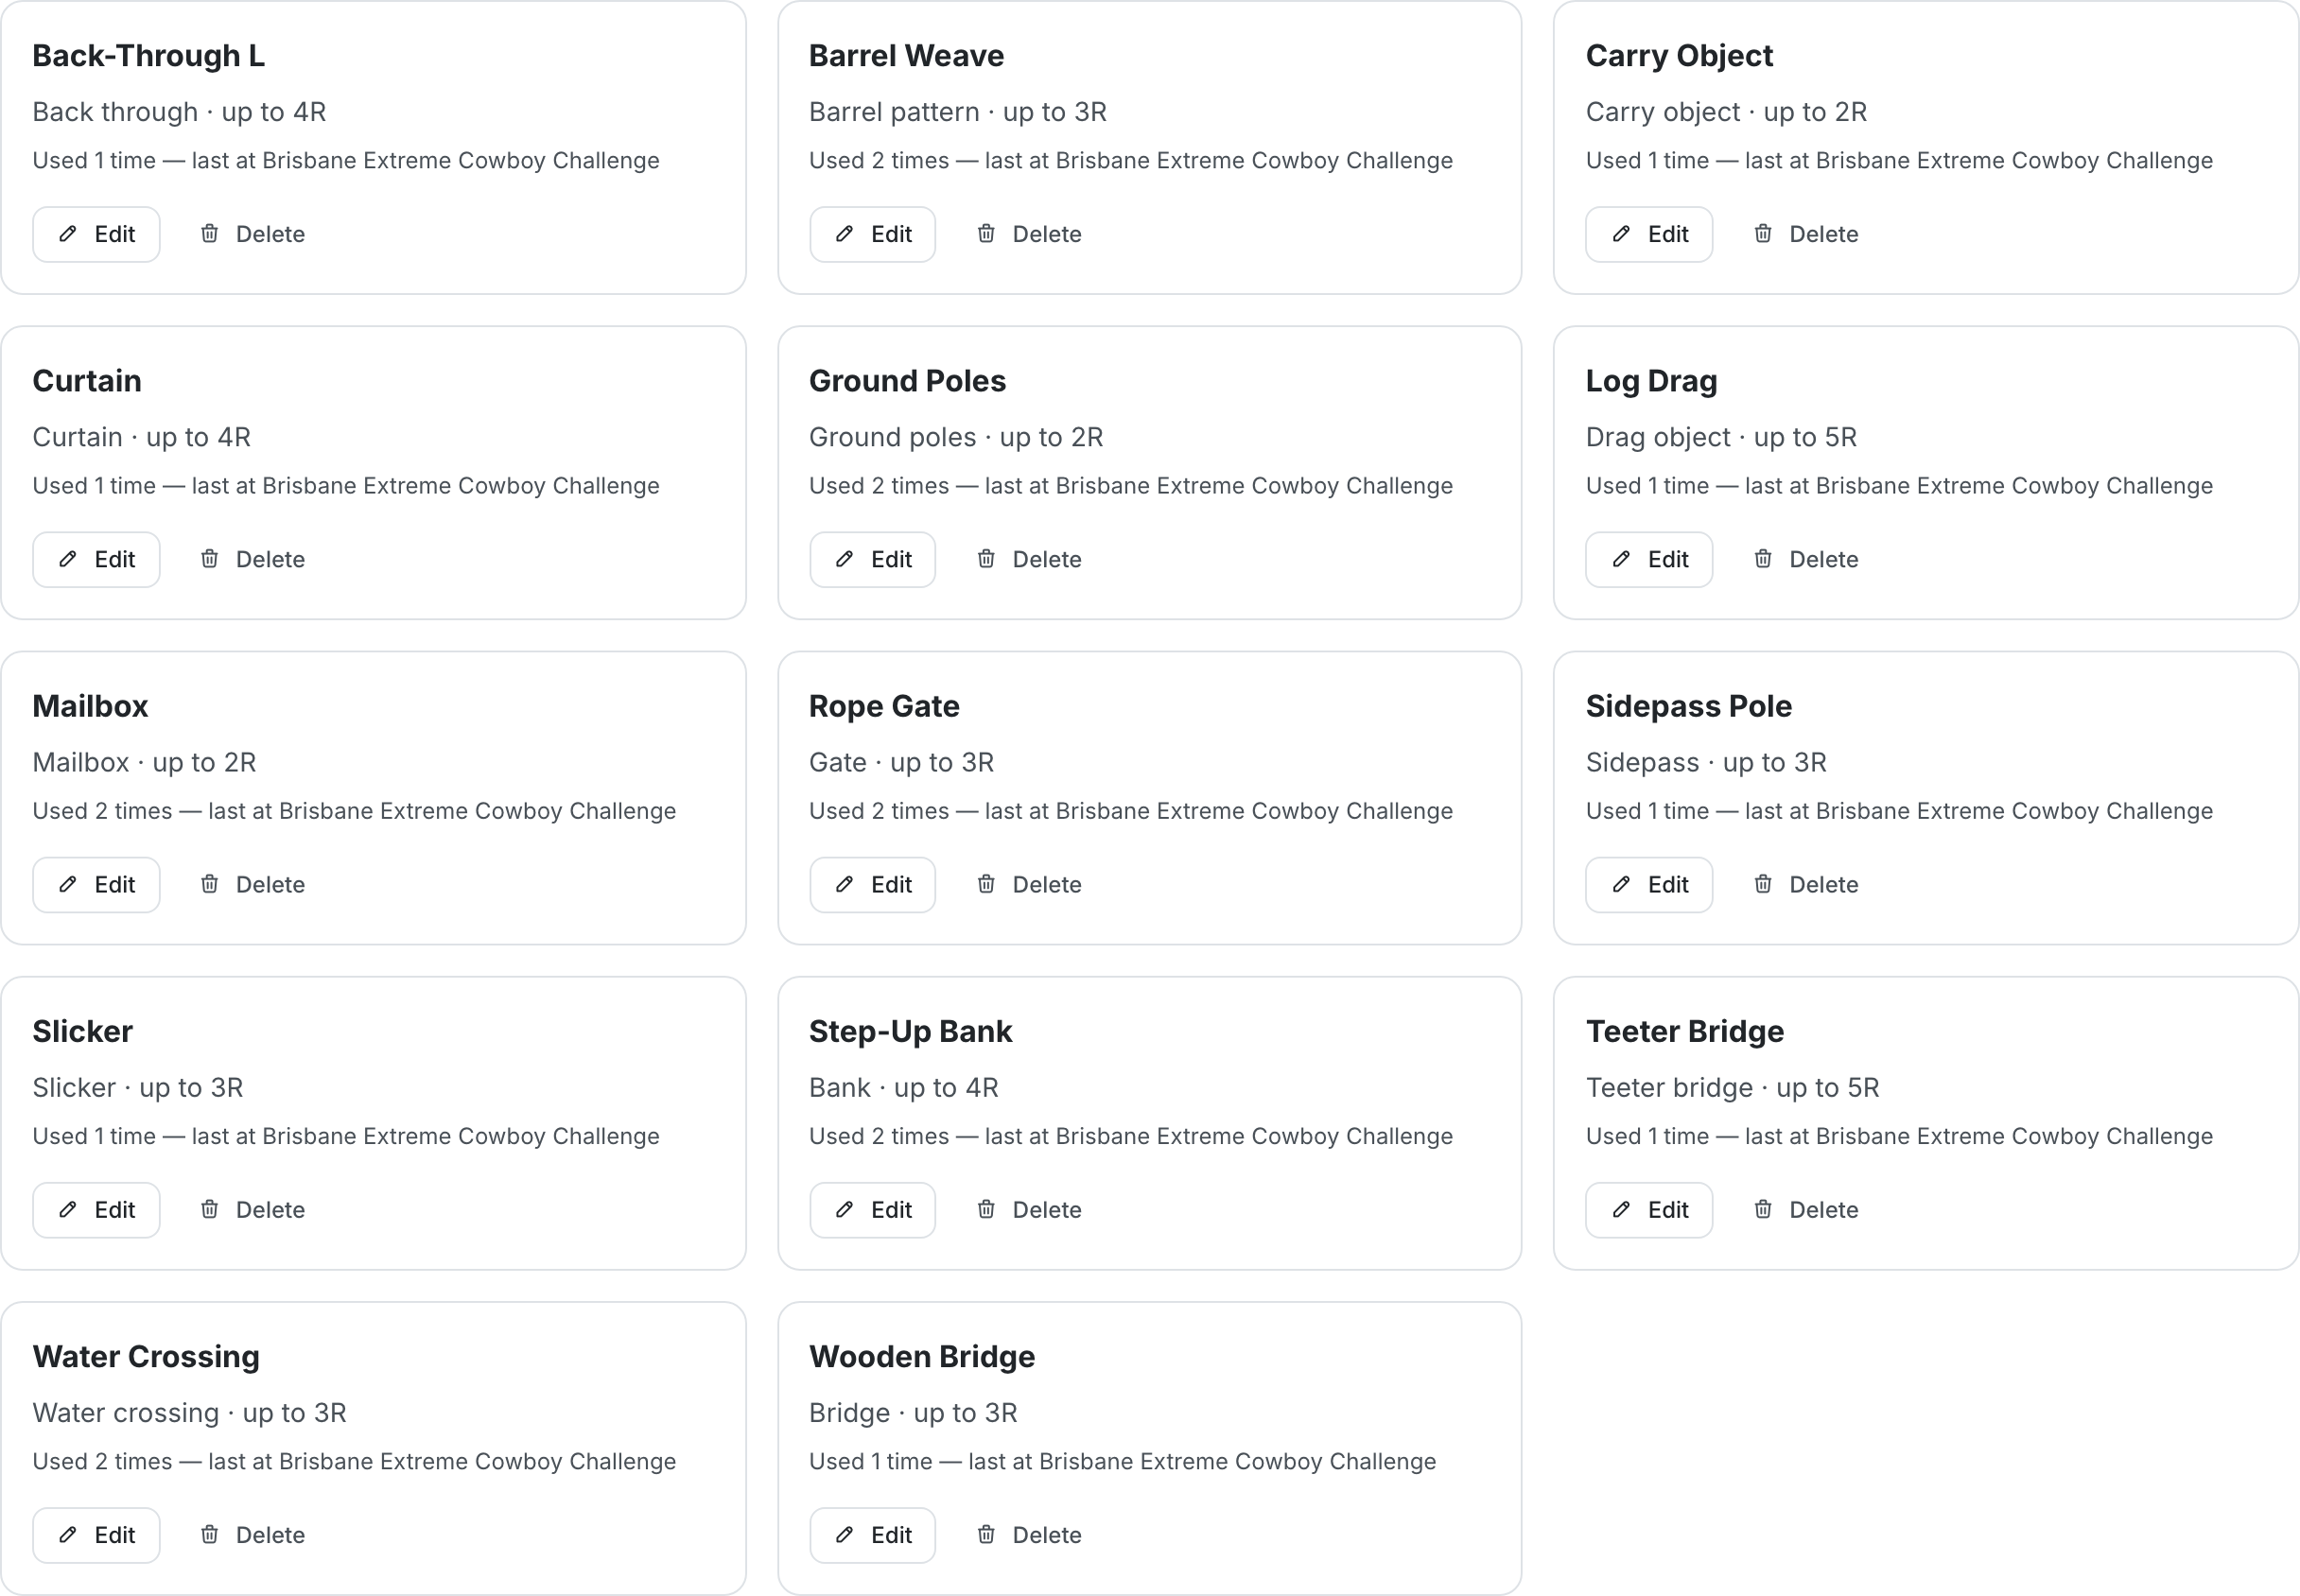The height and width of the screenshot is (1596, 2300).
Task: Edit the Carry Object obstacle
Action: 1650,234
